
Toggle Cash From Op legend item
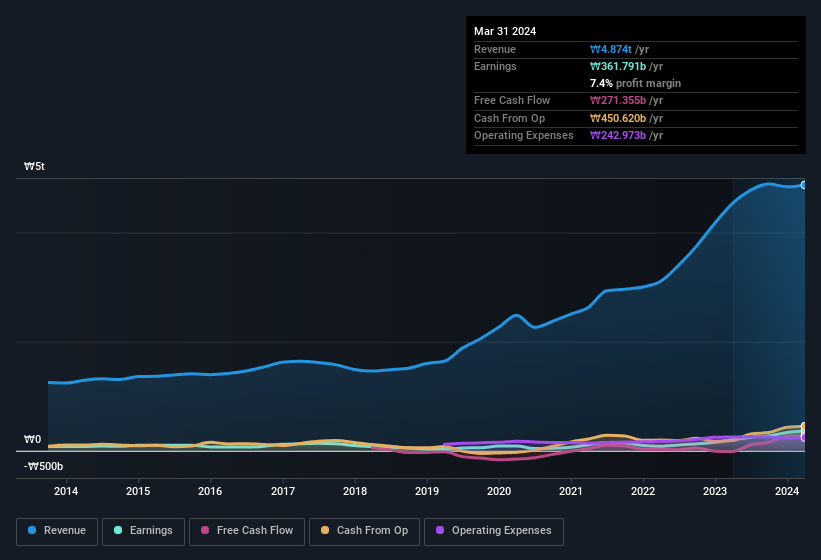363,531
